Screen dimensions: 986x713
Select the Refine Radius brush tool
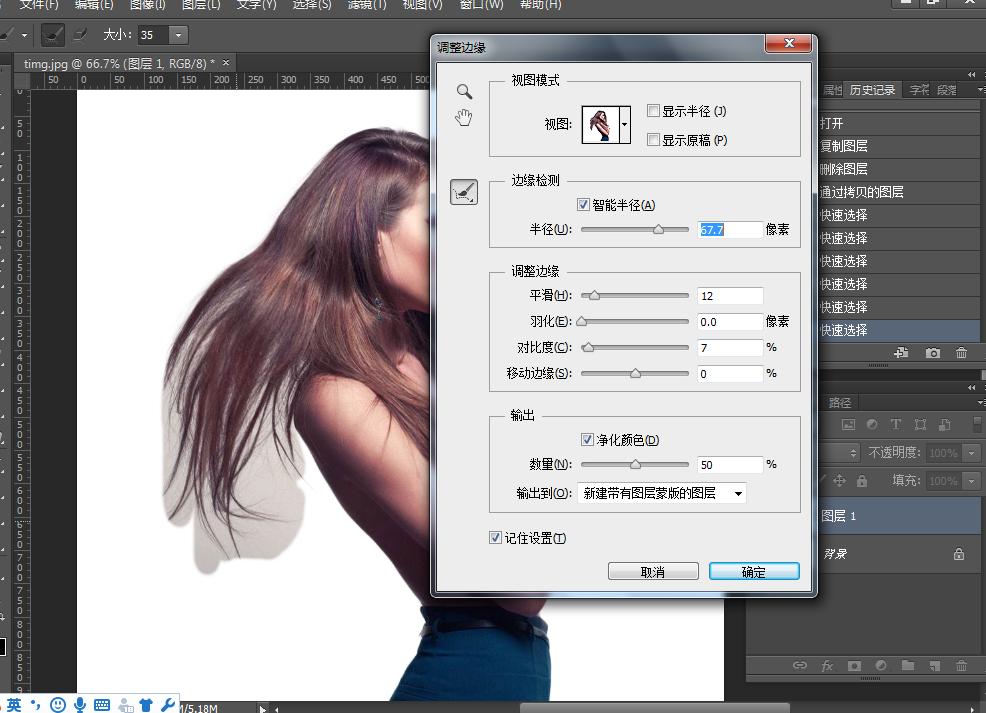(464, 192)
